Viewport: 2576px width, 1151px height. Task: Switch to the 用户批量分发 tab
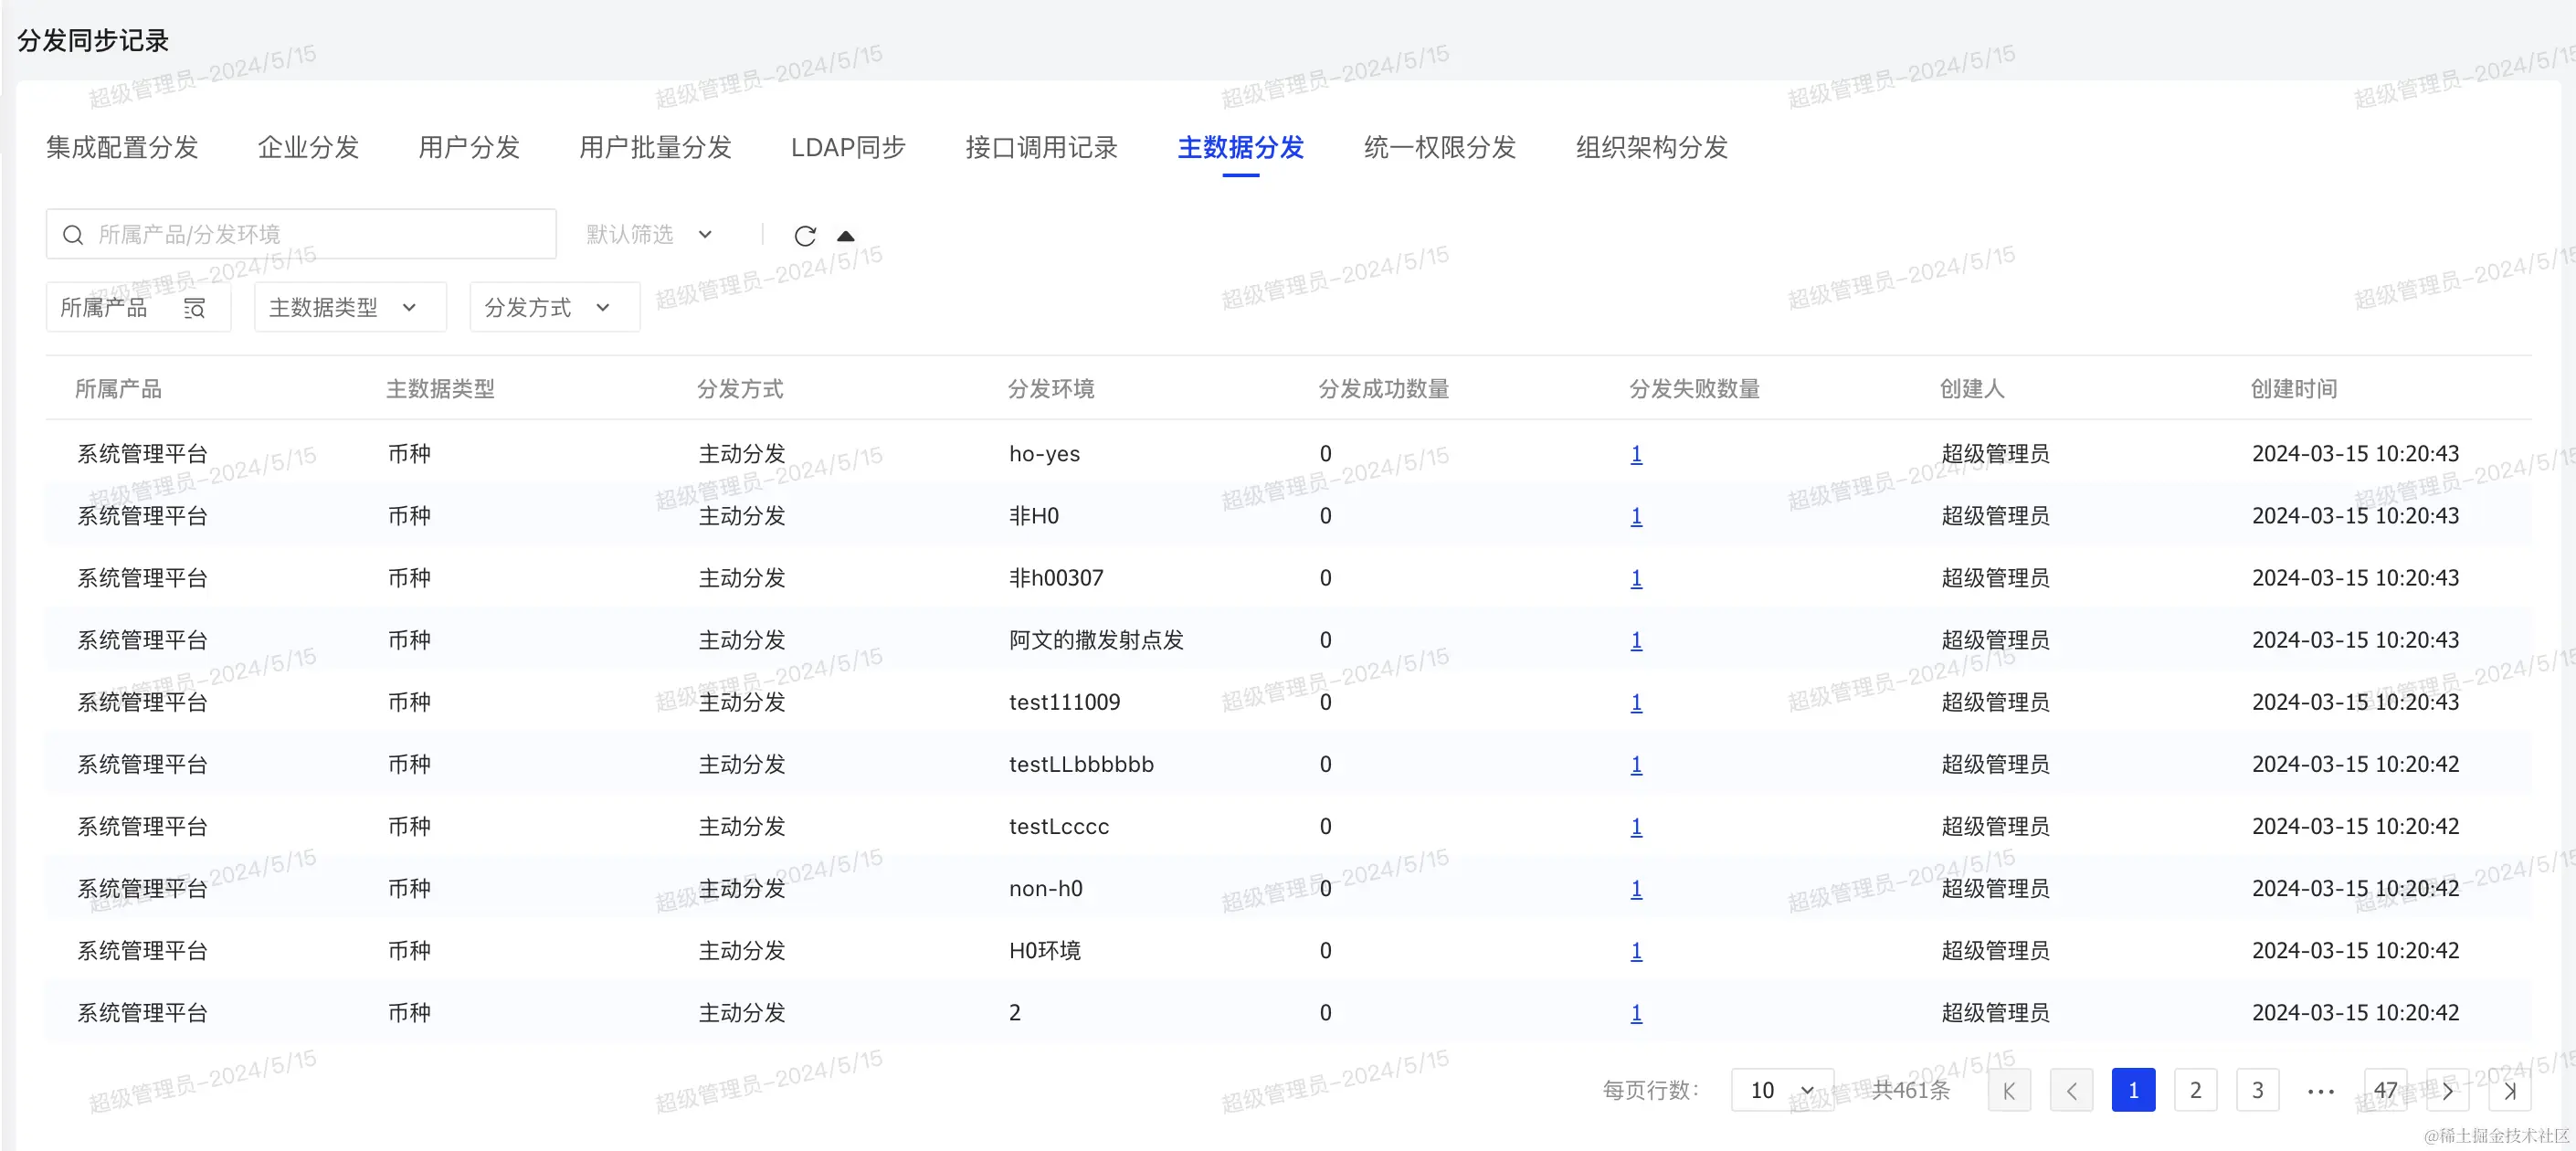655,148
